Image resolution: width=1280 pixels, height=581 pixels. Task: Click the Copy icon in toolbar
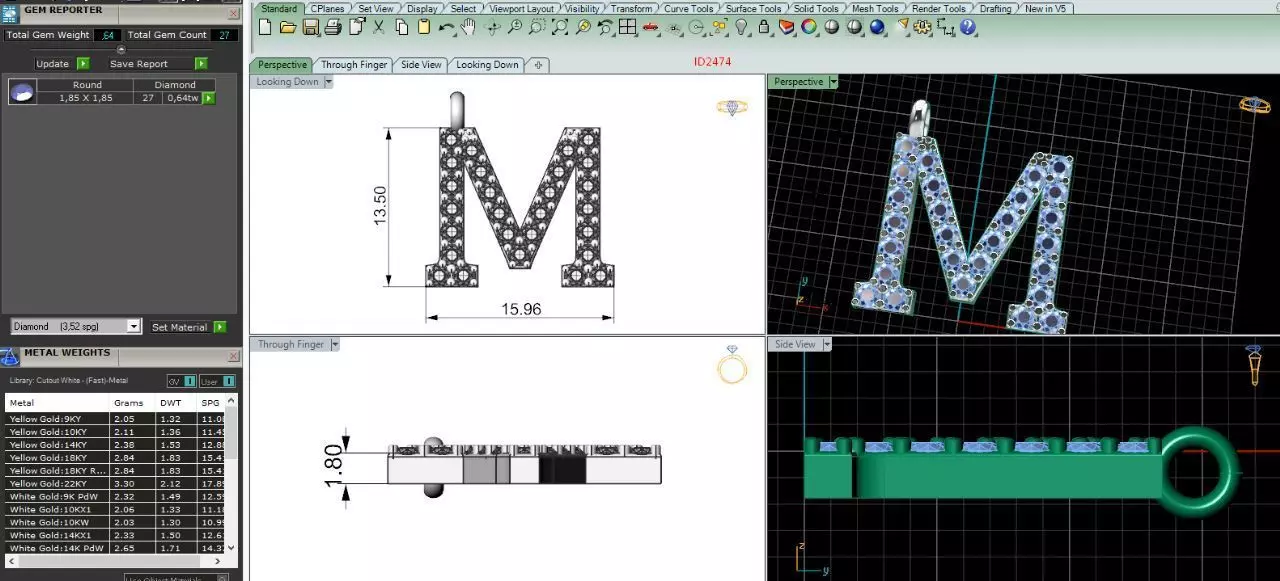[401, 27]
